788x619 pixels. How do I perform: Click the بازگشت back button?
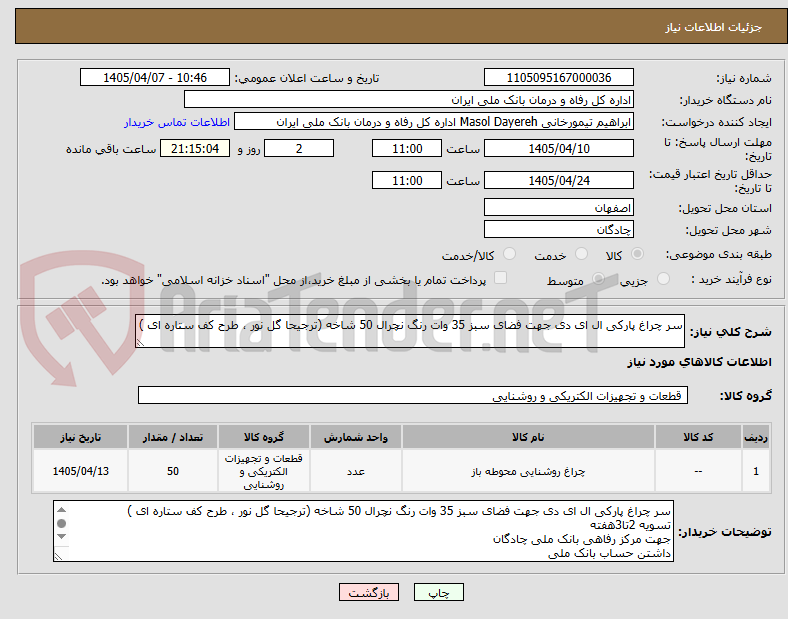[x=369, y=592]
